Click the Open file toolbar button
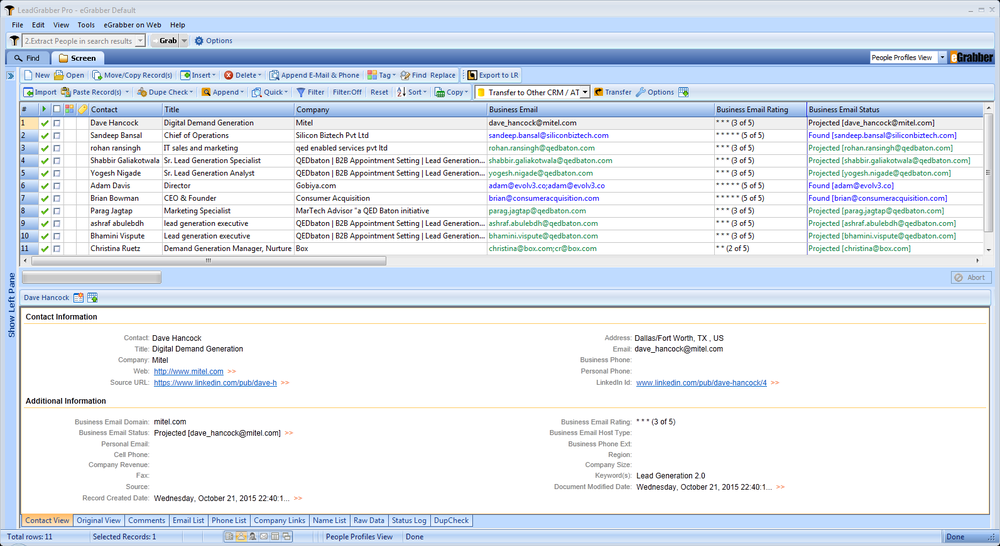1000x546 pixels. tap(69, 75)
